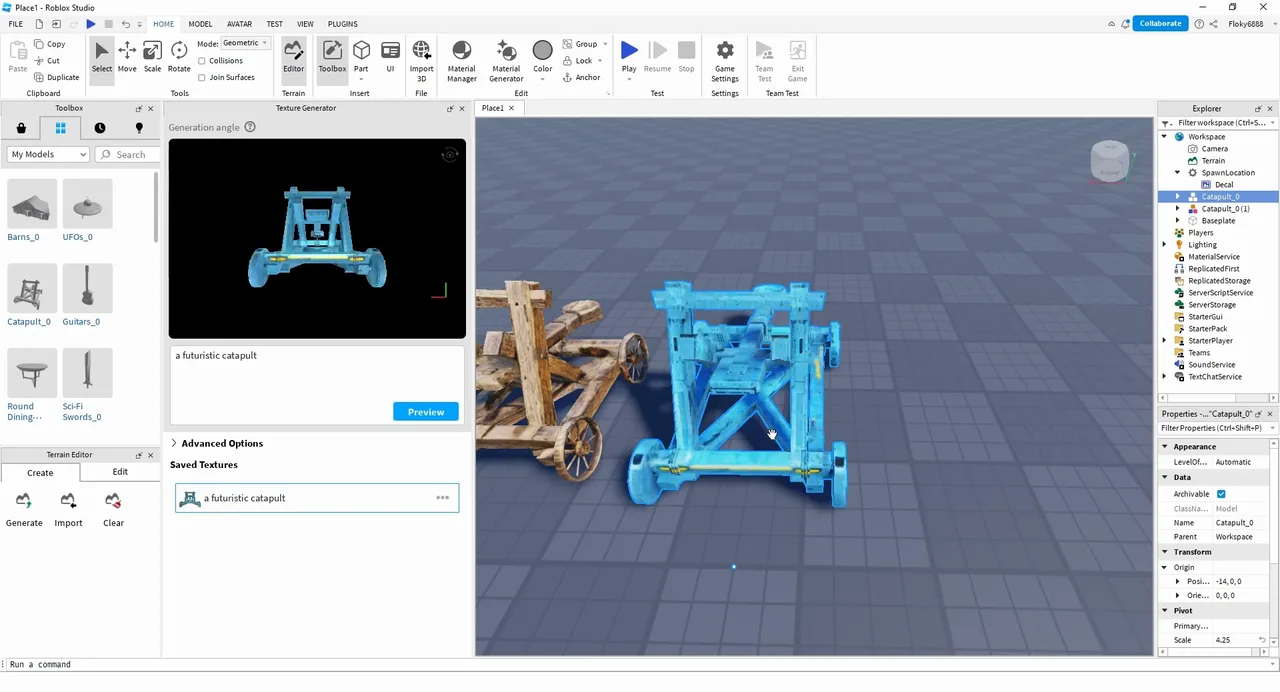Open options for saved futuristic catapult texture
The width and height of the screenshot is (1280, 692).
(x=442, y=498)
